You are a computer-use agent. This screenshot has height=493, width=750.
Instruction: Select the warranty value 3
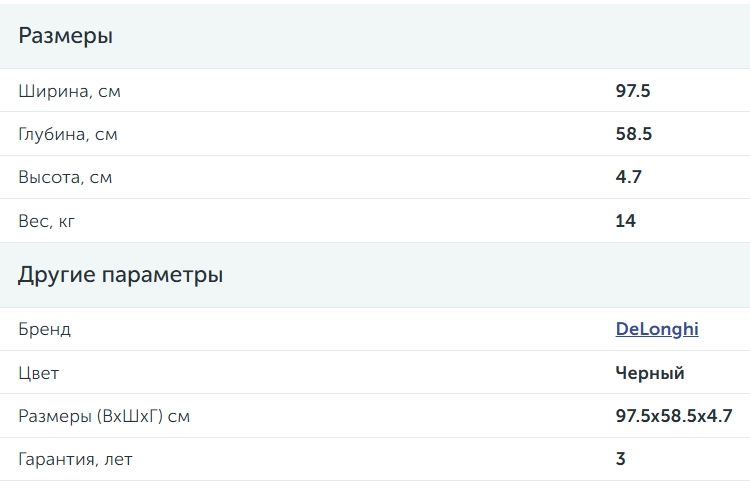tap(620, 459)
